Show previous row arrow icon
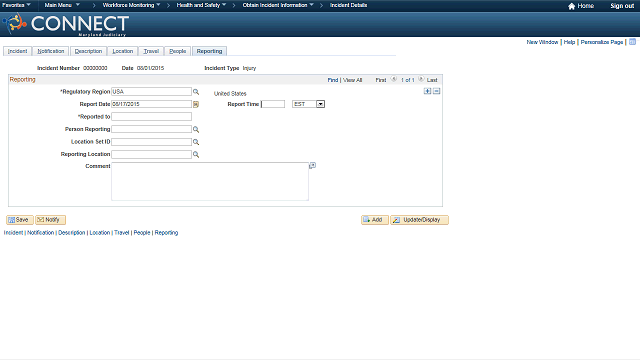 pos(394,79)
